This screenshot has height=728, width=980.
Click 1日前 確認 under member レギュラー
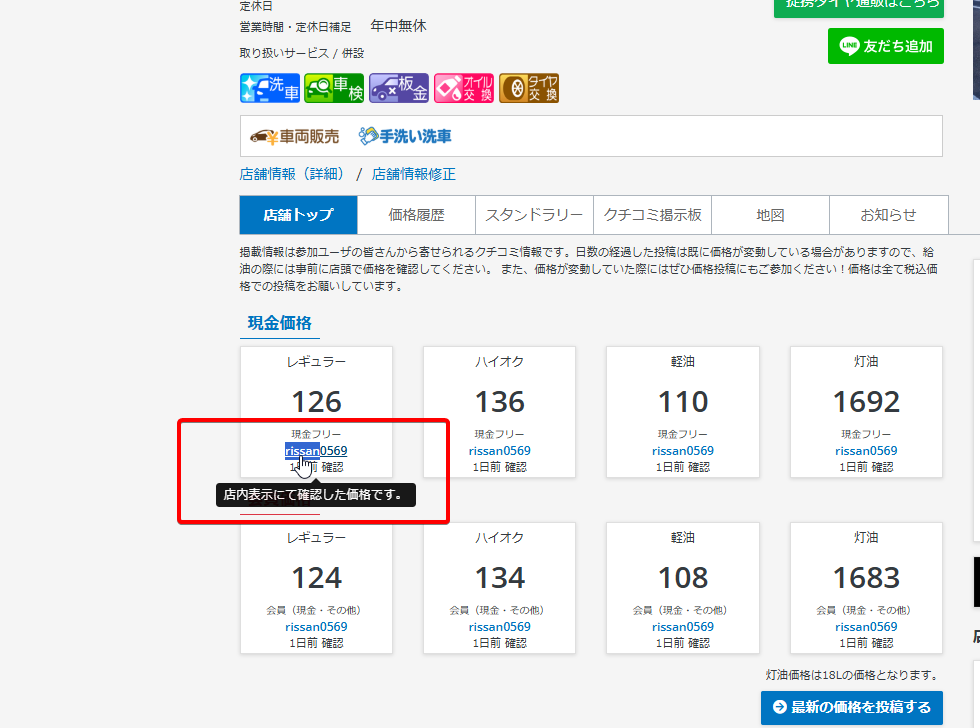point(316,643)
